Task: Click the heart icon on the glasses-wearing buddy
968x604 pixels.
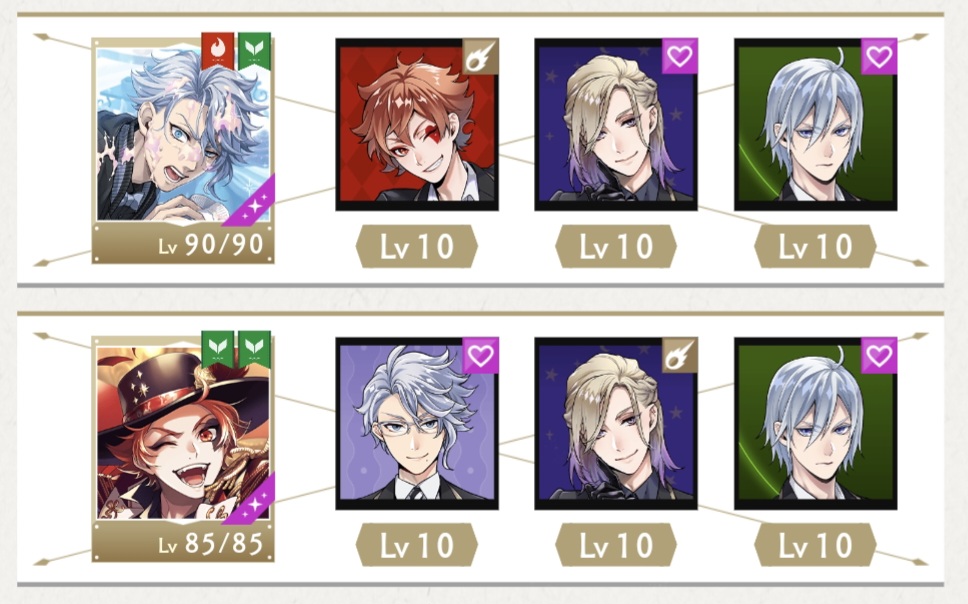Action: pos(480,355)
